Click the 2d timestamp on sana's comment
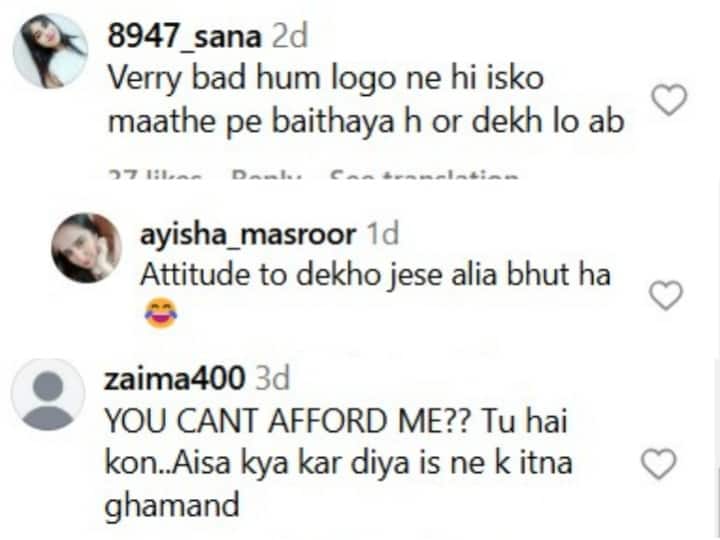The height and width of the screenshot is (540, 720). pyautogui.click(x=289, y=37)
